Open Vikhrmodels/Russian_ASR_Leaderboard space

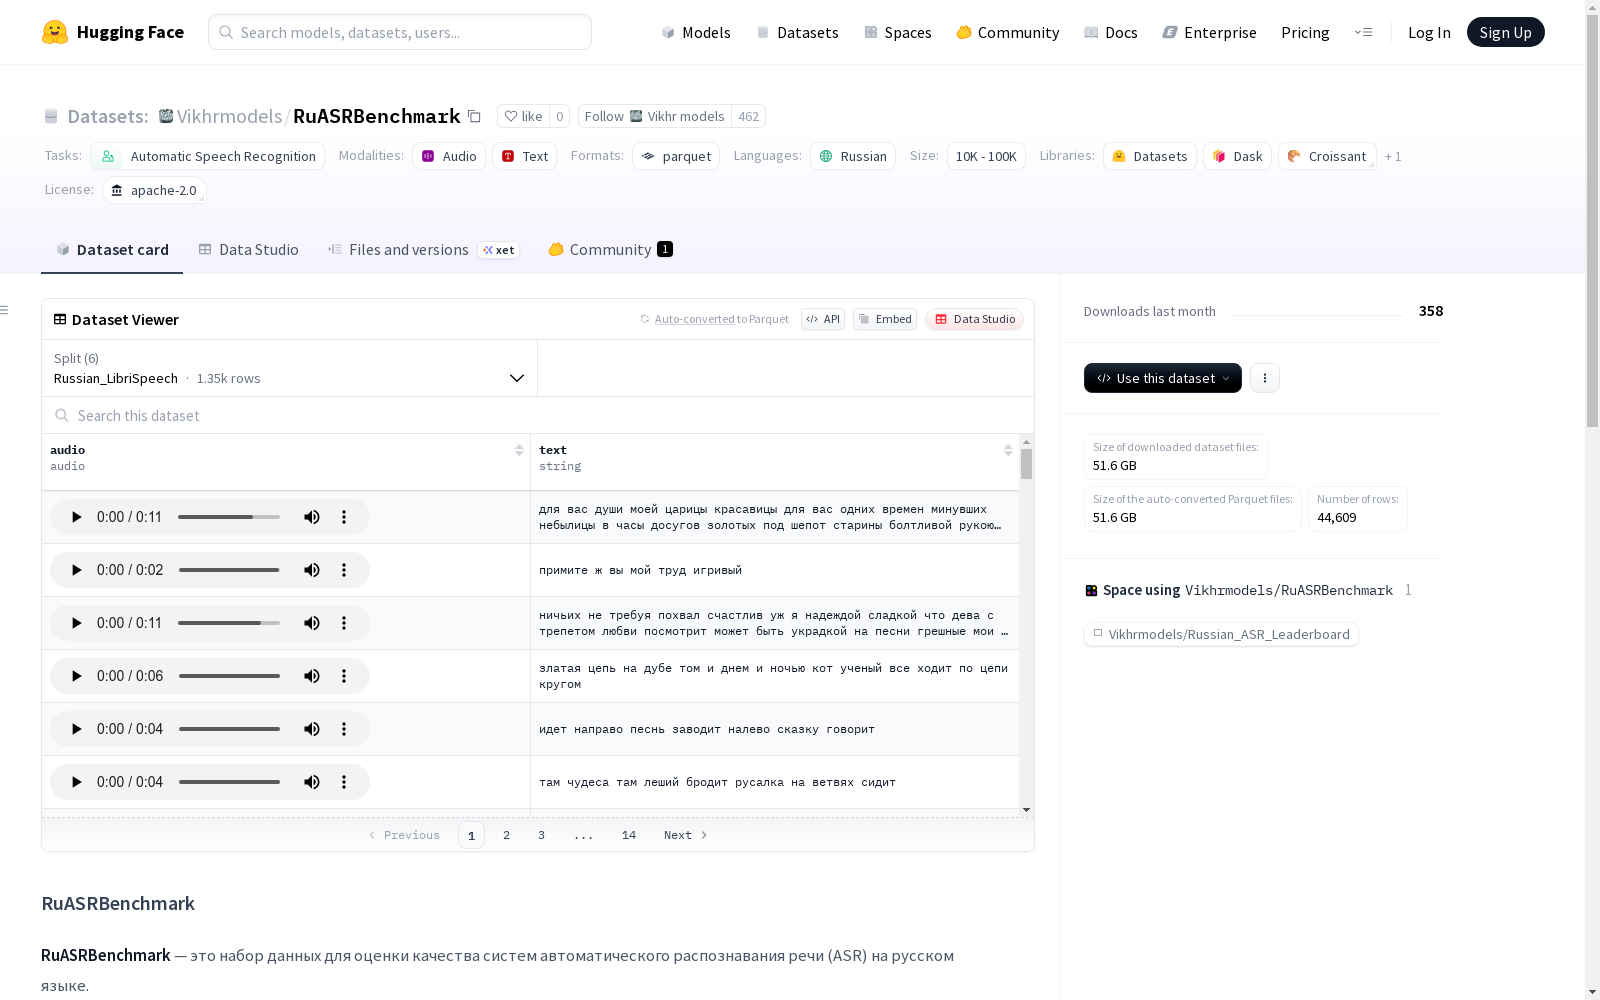[x=1221, y=634]
